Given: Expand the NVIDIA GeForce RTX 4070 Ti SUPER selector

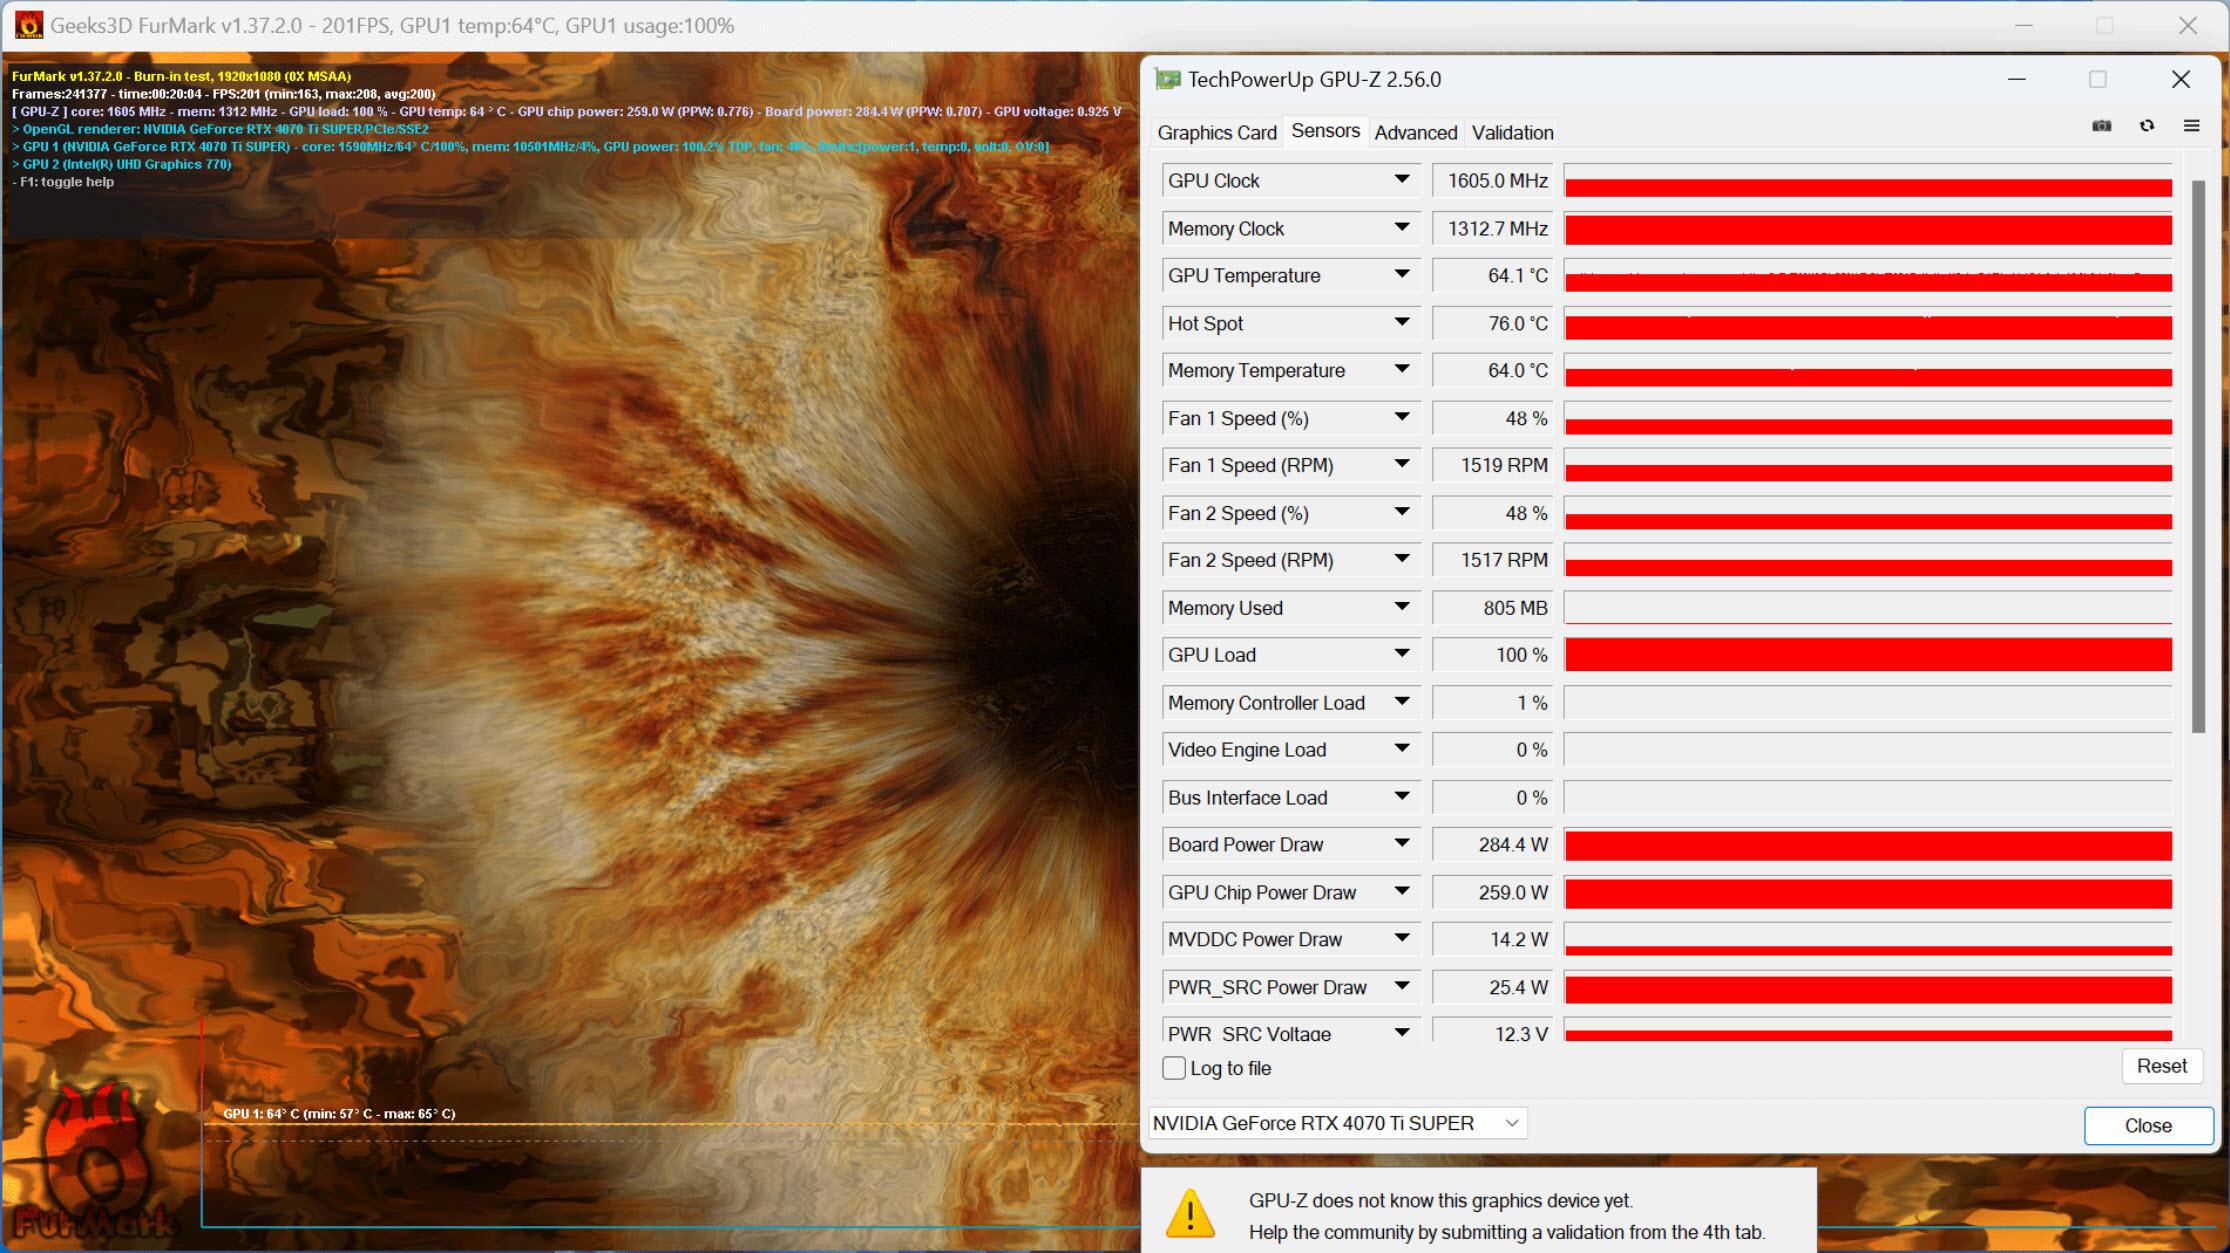Looking at the screenshot, I should 1513,1123.
